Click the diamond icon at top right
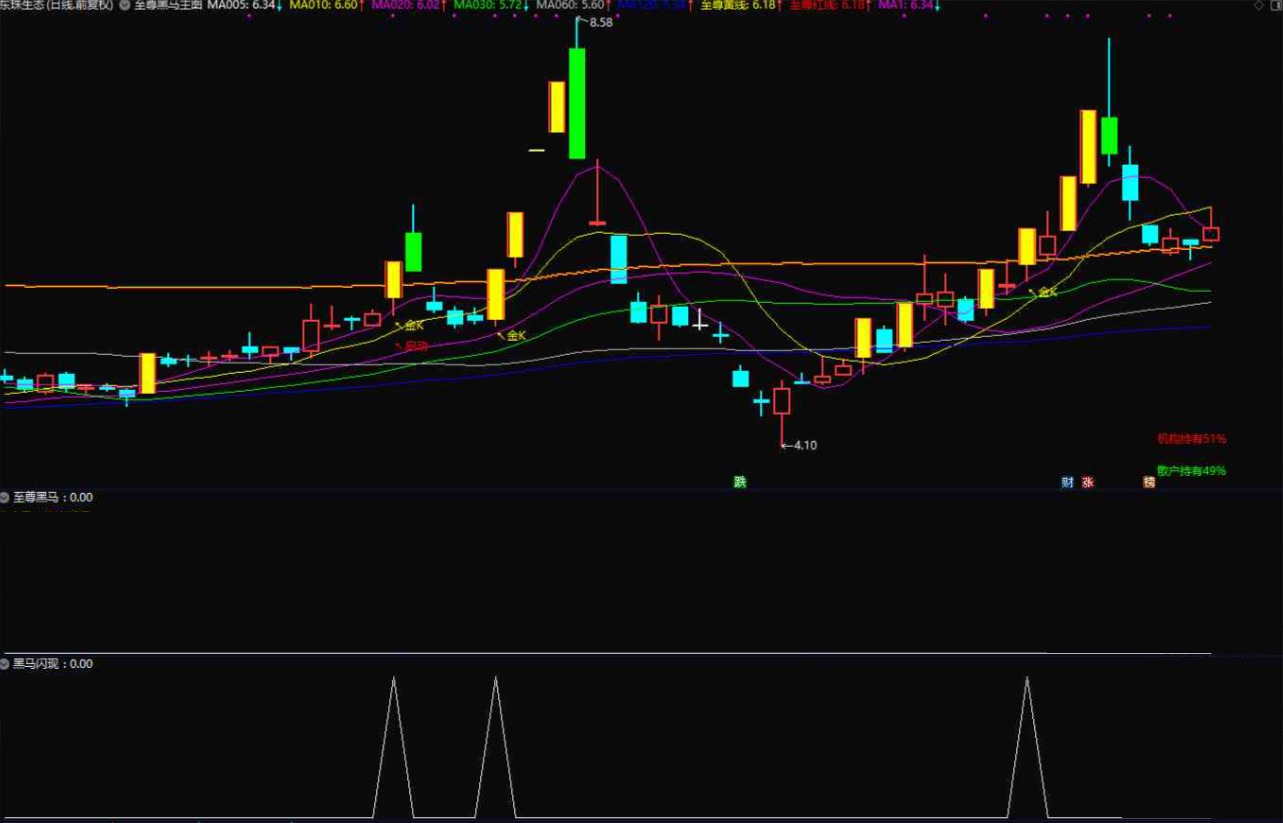This screenshot has width=1283, height=823. coord(1260,6)
